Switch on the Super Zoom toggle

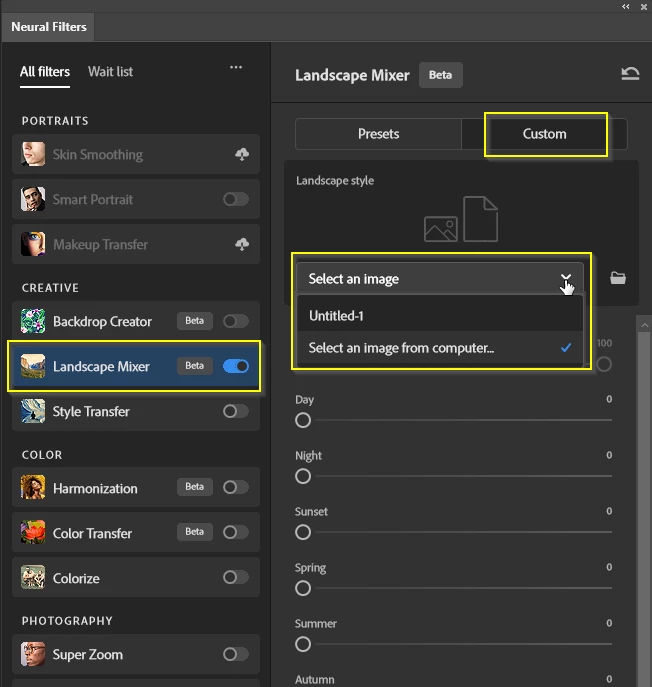[236, 654]
